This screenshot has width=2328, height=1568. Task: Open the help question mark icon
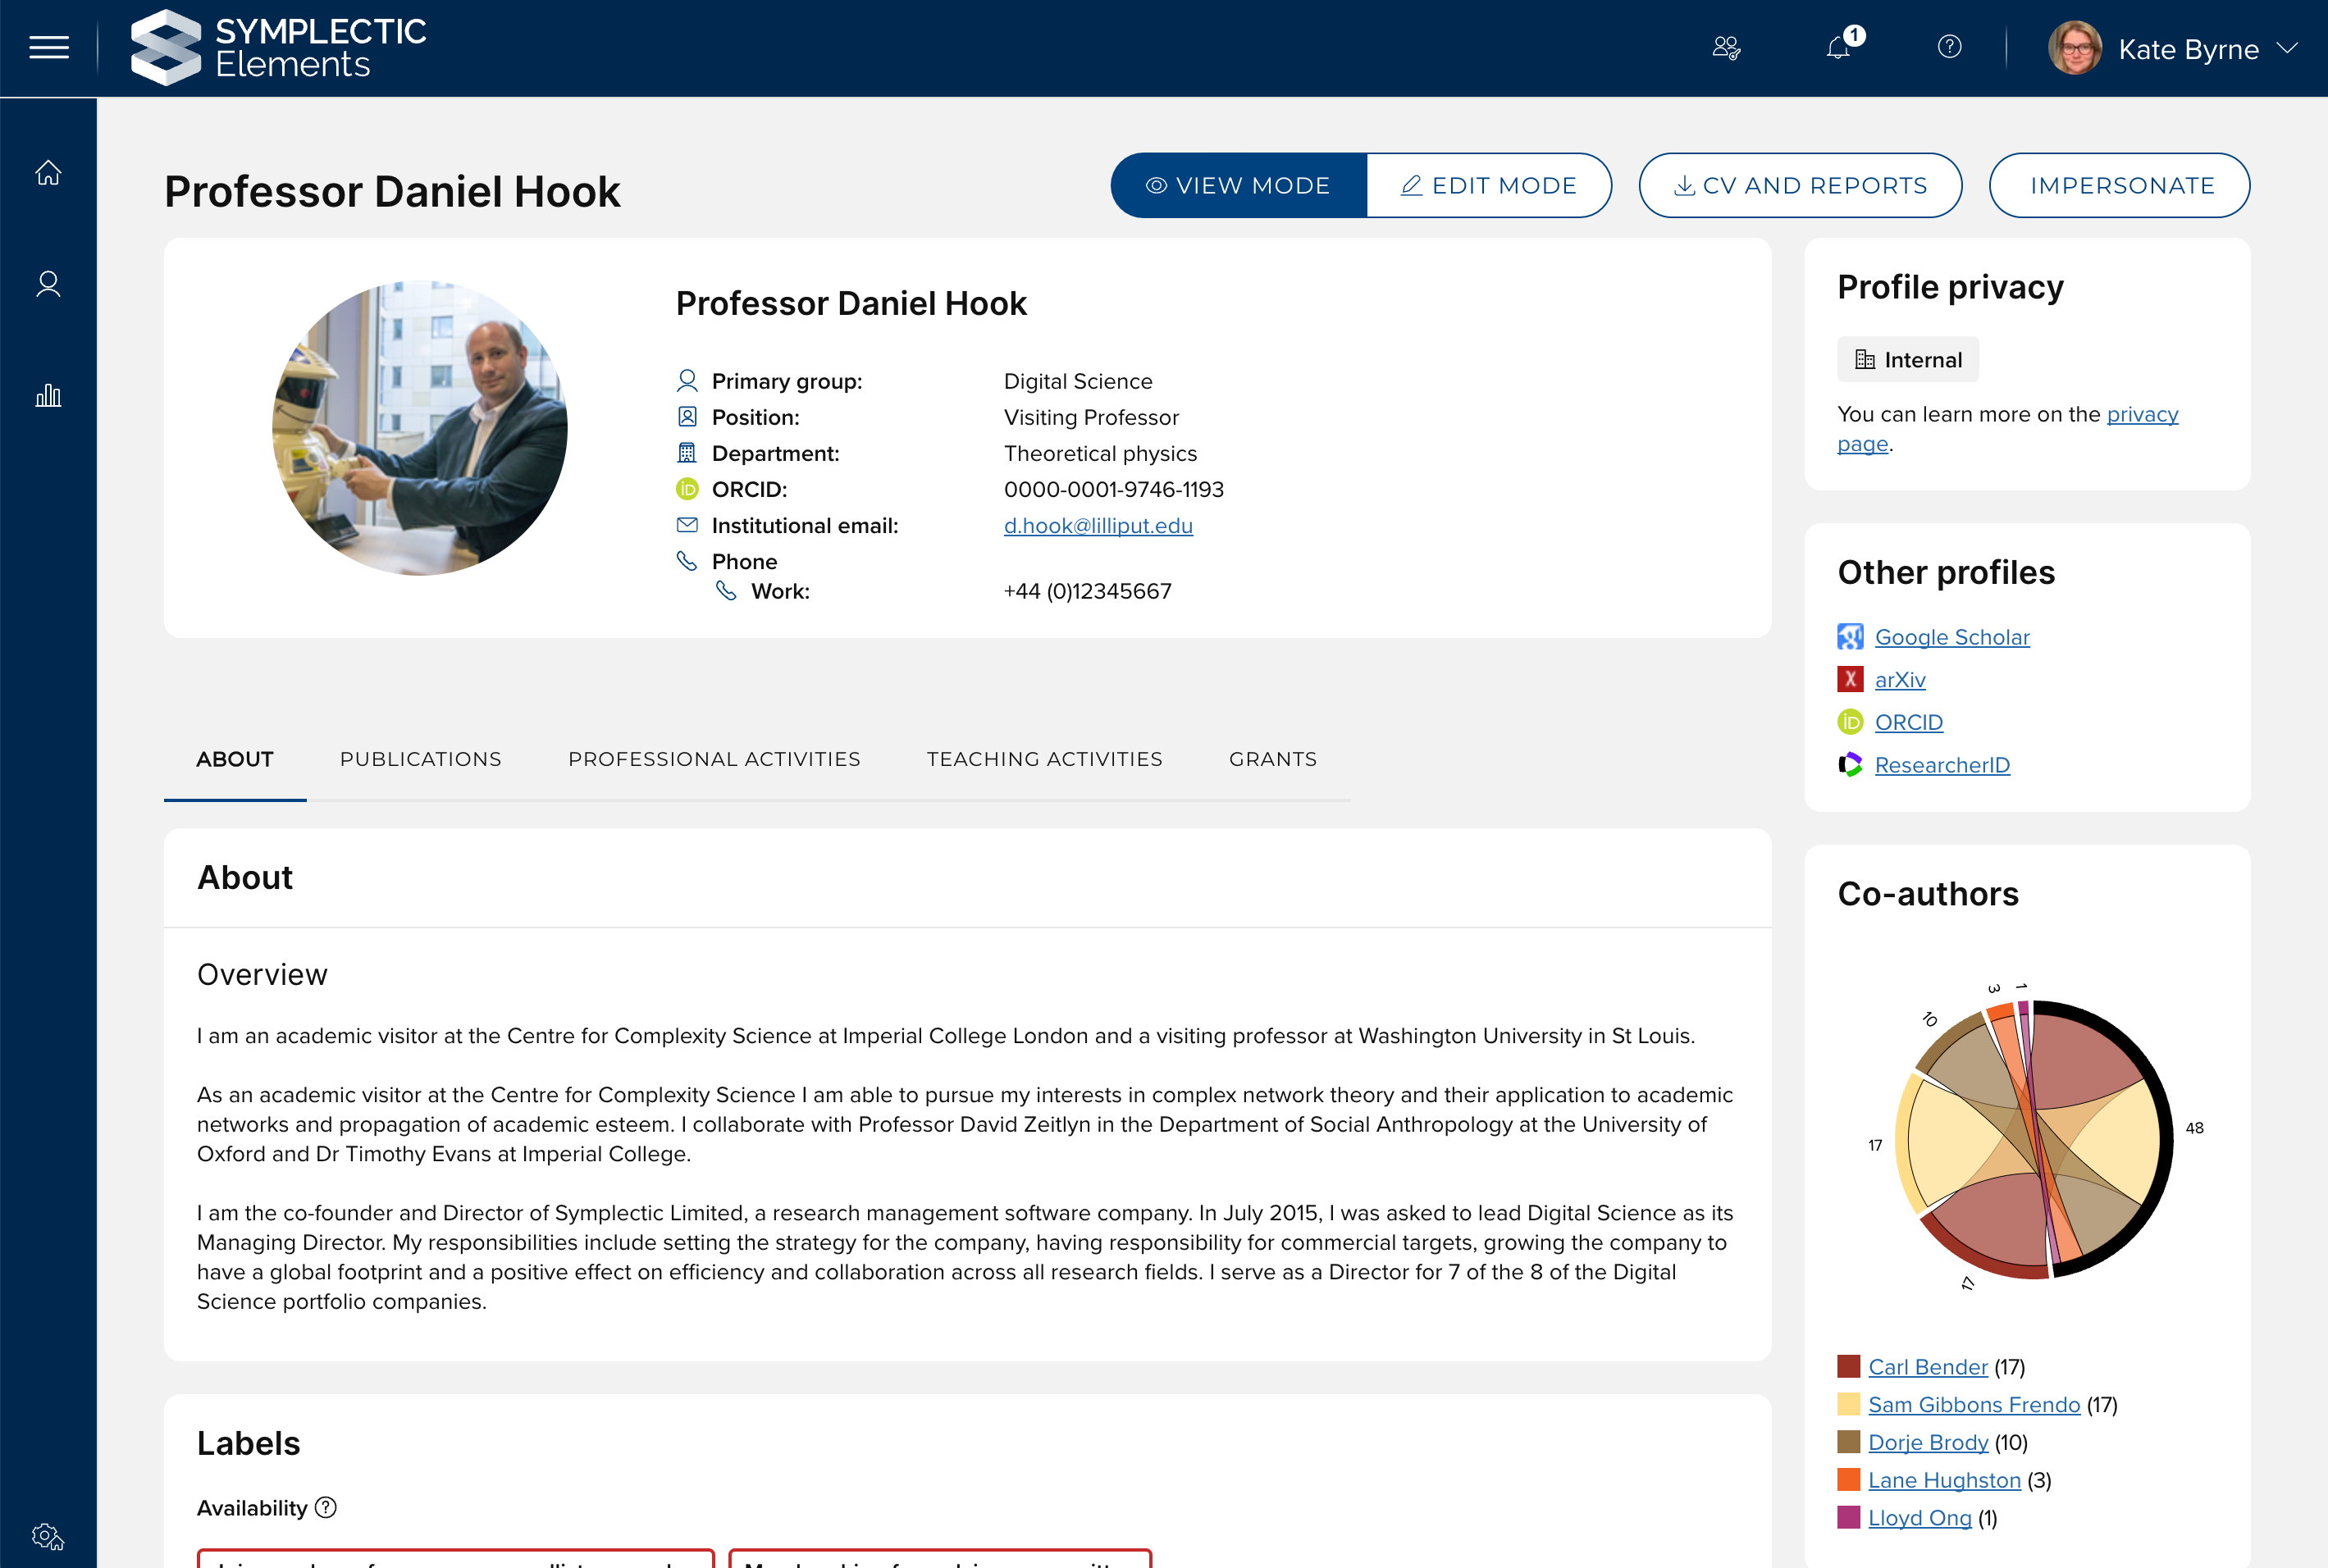1949,47
